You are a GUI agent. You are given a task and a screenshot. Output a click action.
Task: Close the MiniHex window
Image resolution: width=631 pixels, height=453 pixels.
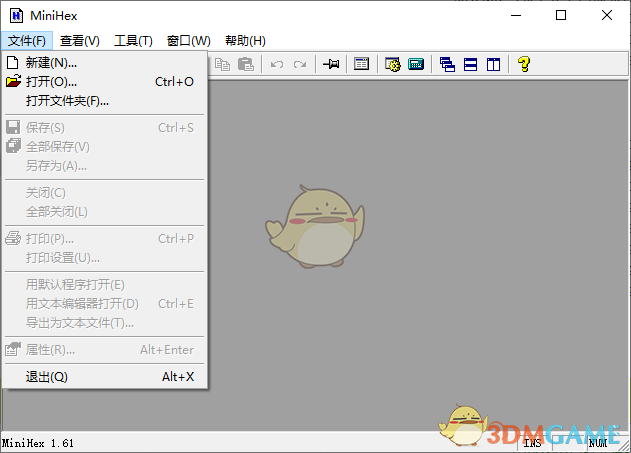pyautogui.click(x=606, y=15)
